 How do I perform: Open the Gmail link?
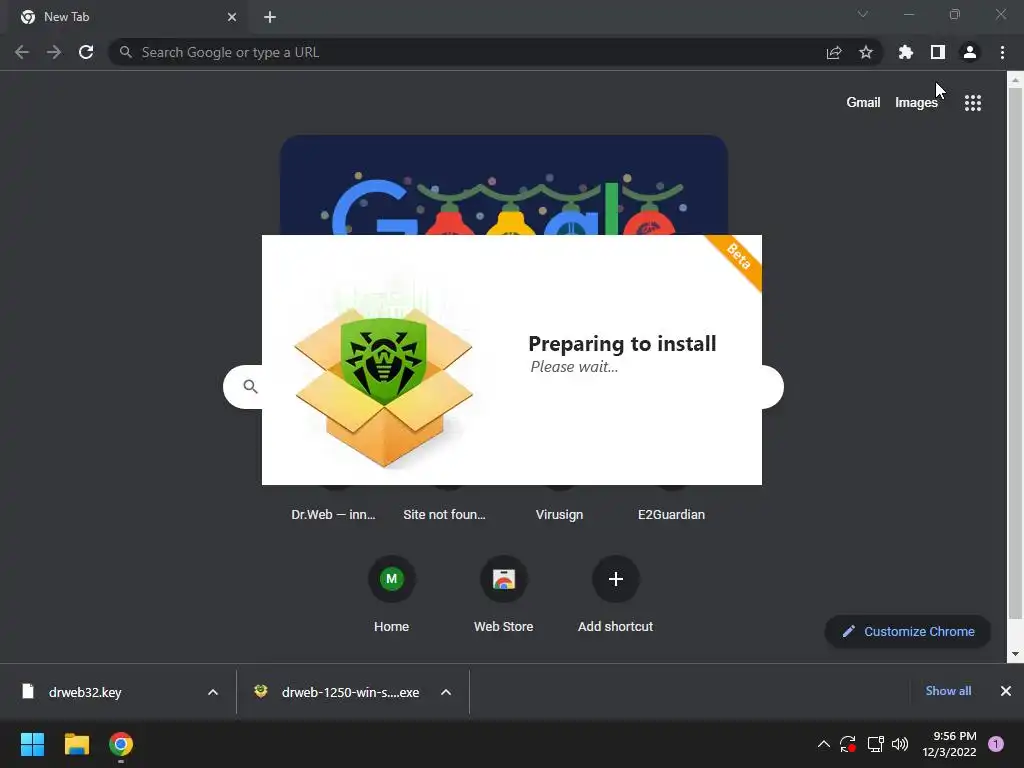tap(863, 103)
